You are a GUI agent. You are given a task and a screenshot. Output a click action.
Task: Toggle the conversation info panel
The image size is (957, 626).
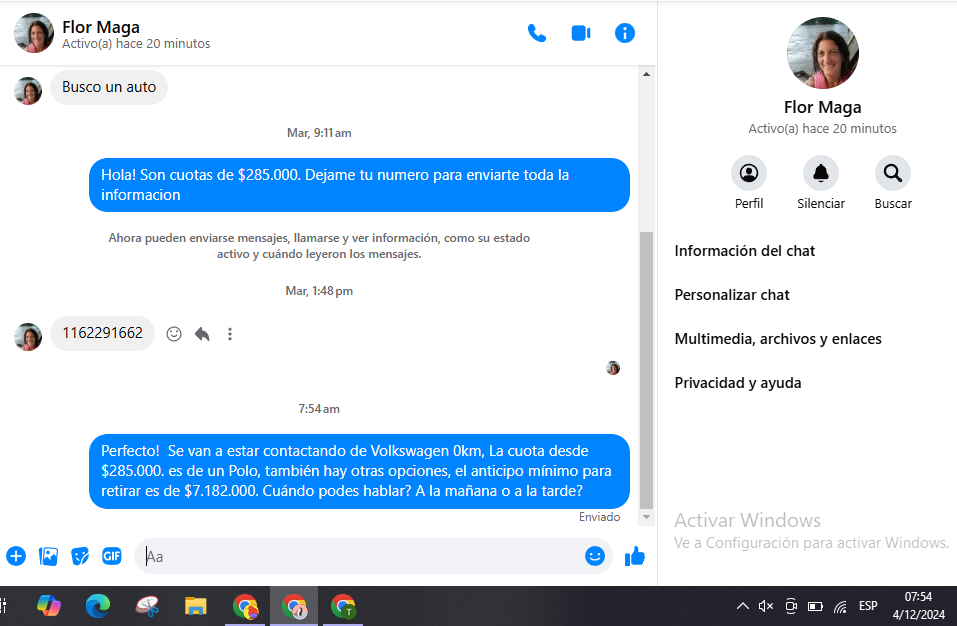point(624,33)
